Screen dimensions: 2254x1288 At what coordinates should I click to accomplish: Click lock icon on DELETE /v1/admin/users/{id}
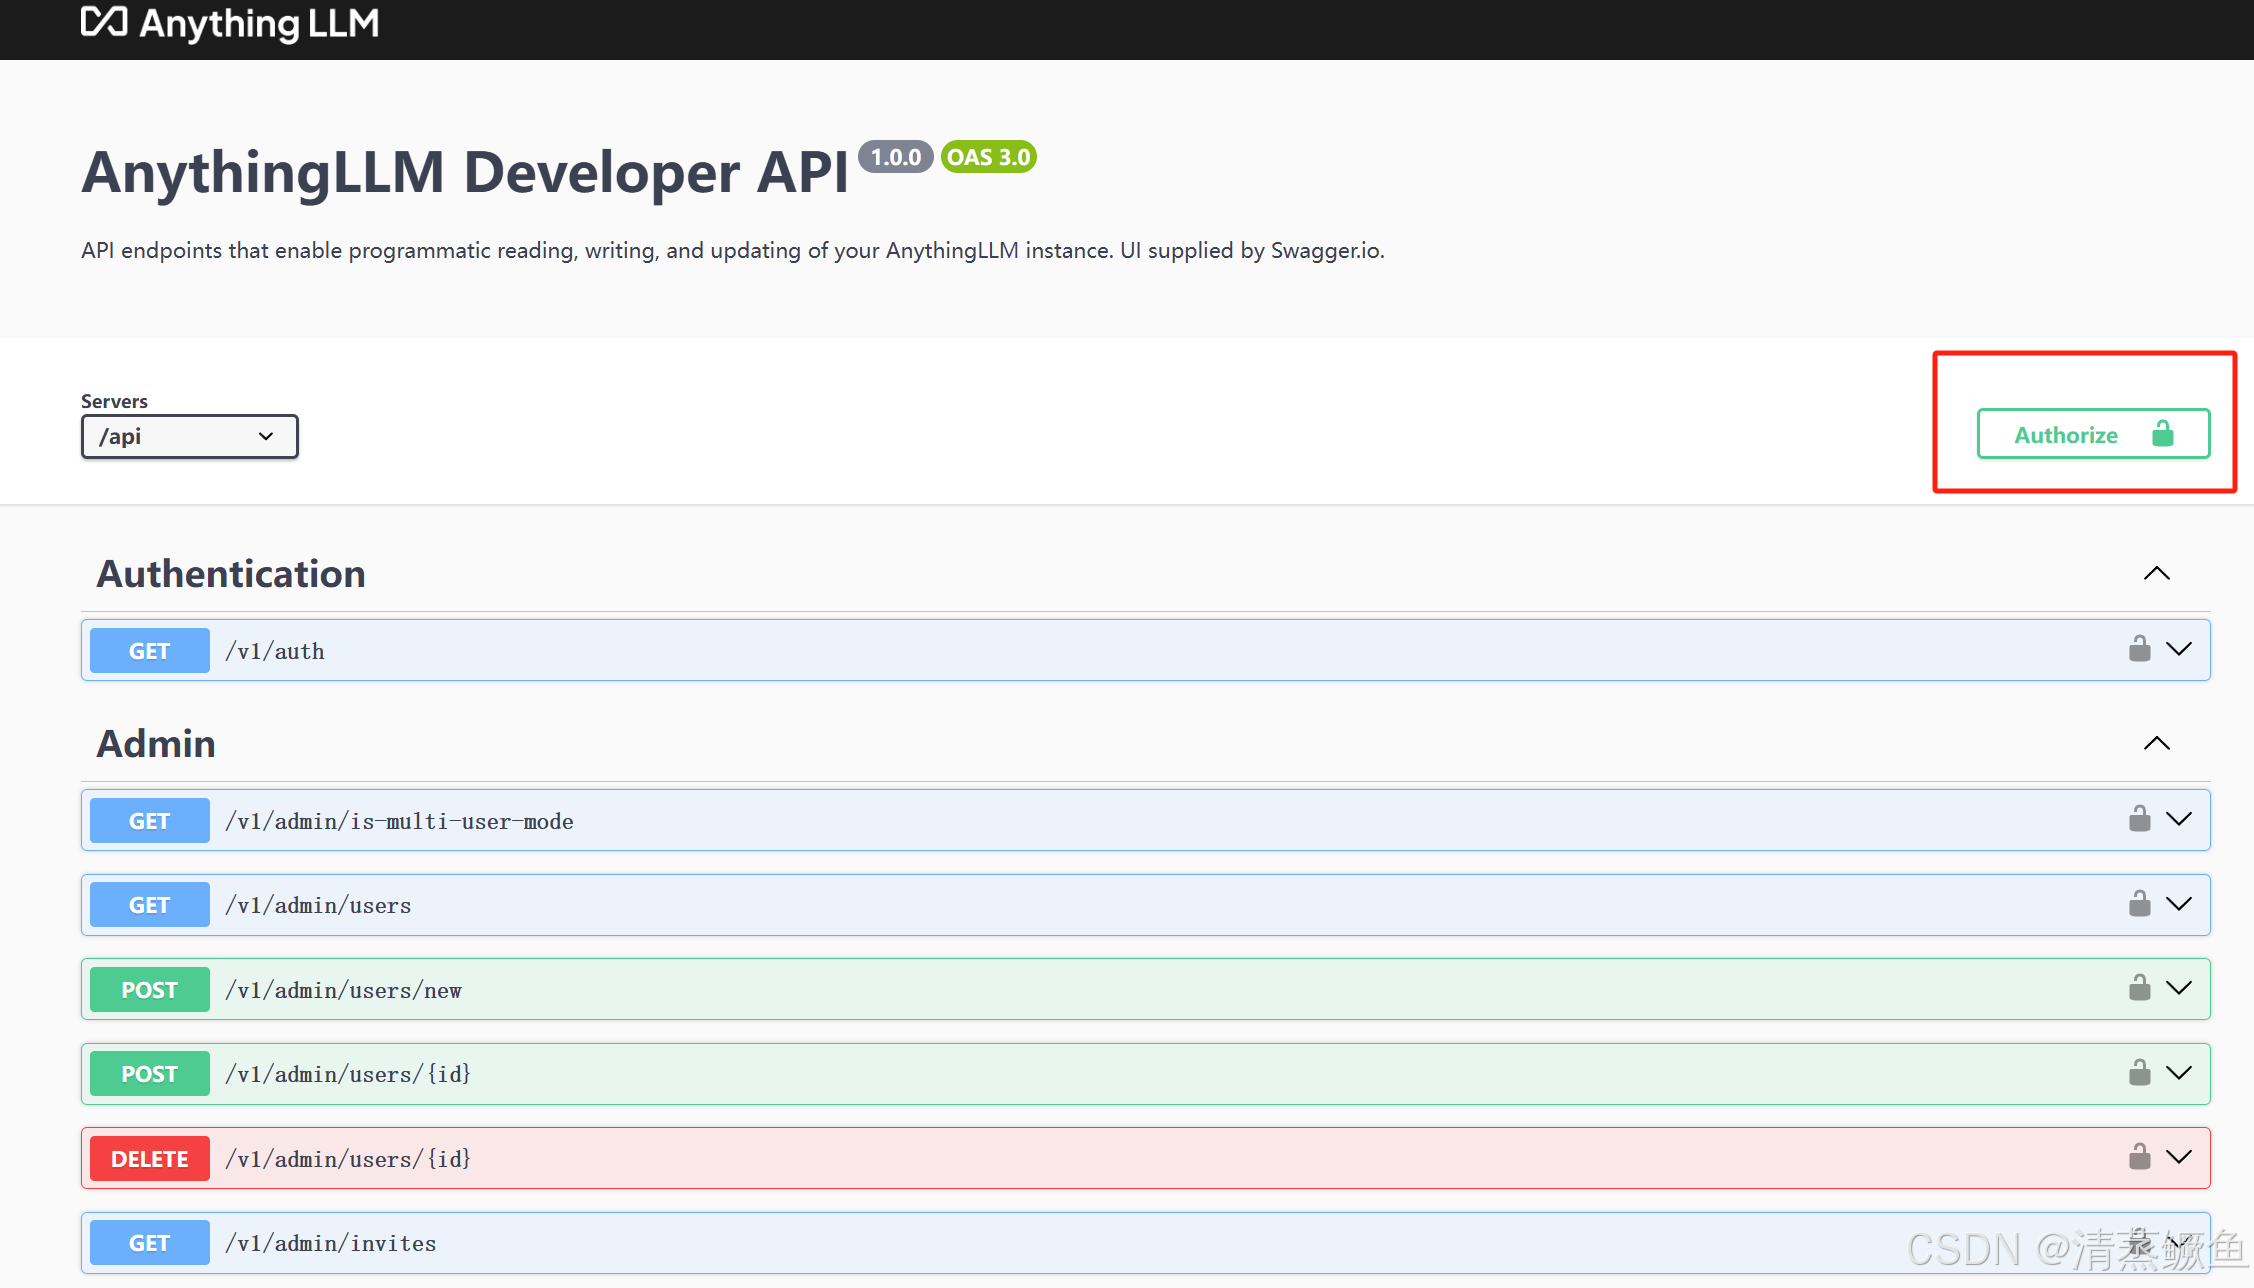tap(2139, 1157)
